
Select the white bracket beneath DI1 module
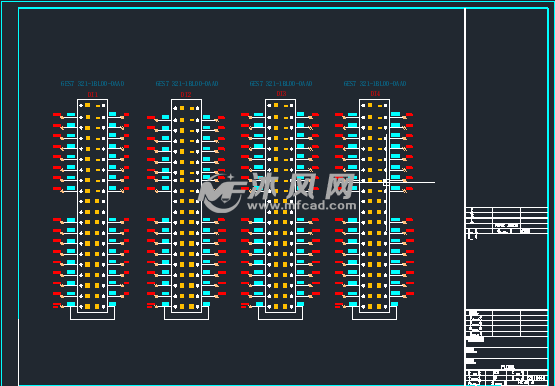click(92, 313)
